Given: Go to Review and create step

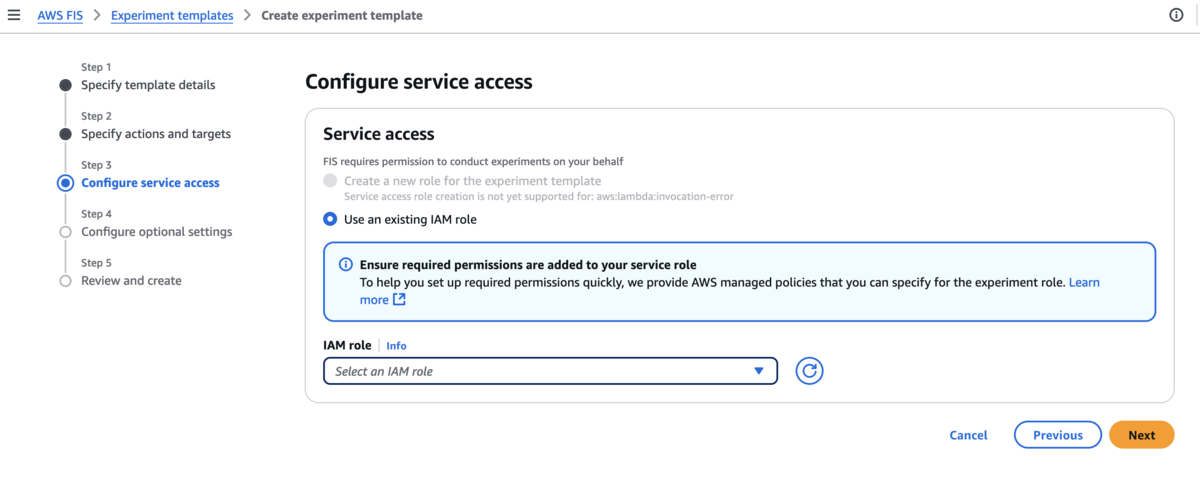Looking at the screenshot, I should [131, 281].
